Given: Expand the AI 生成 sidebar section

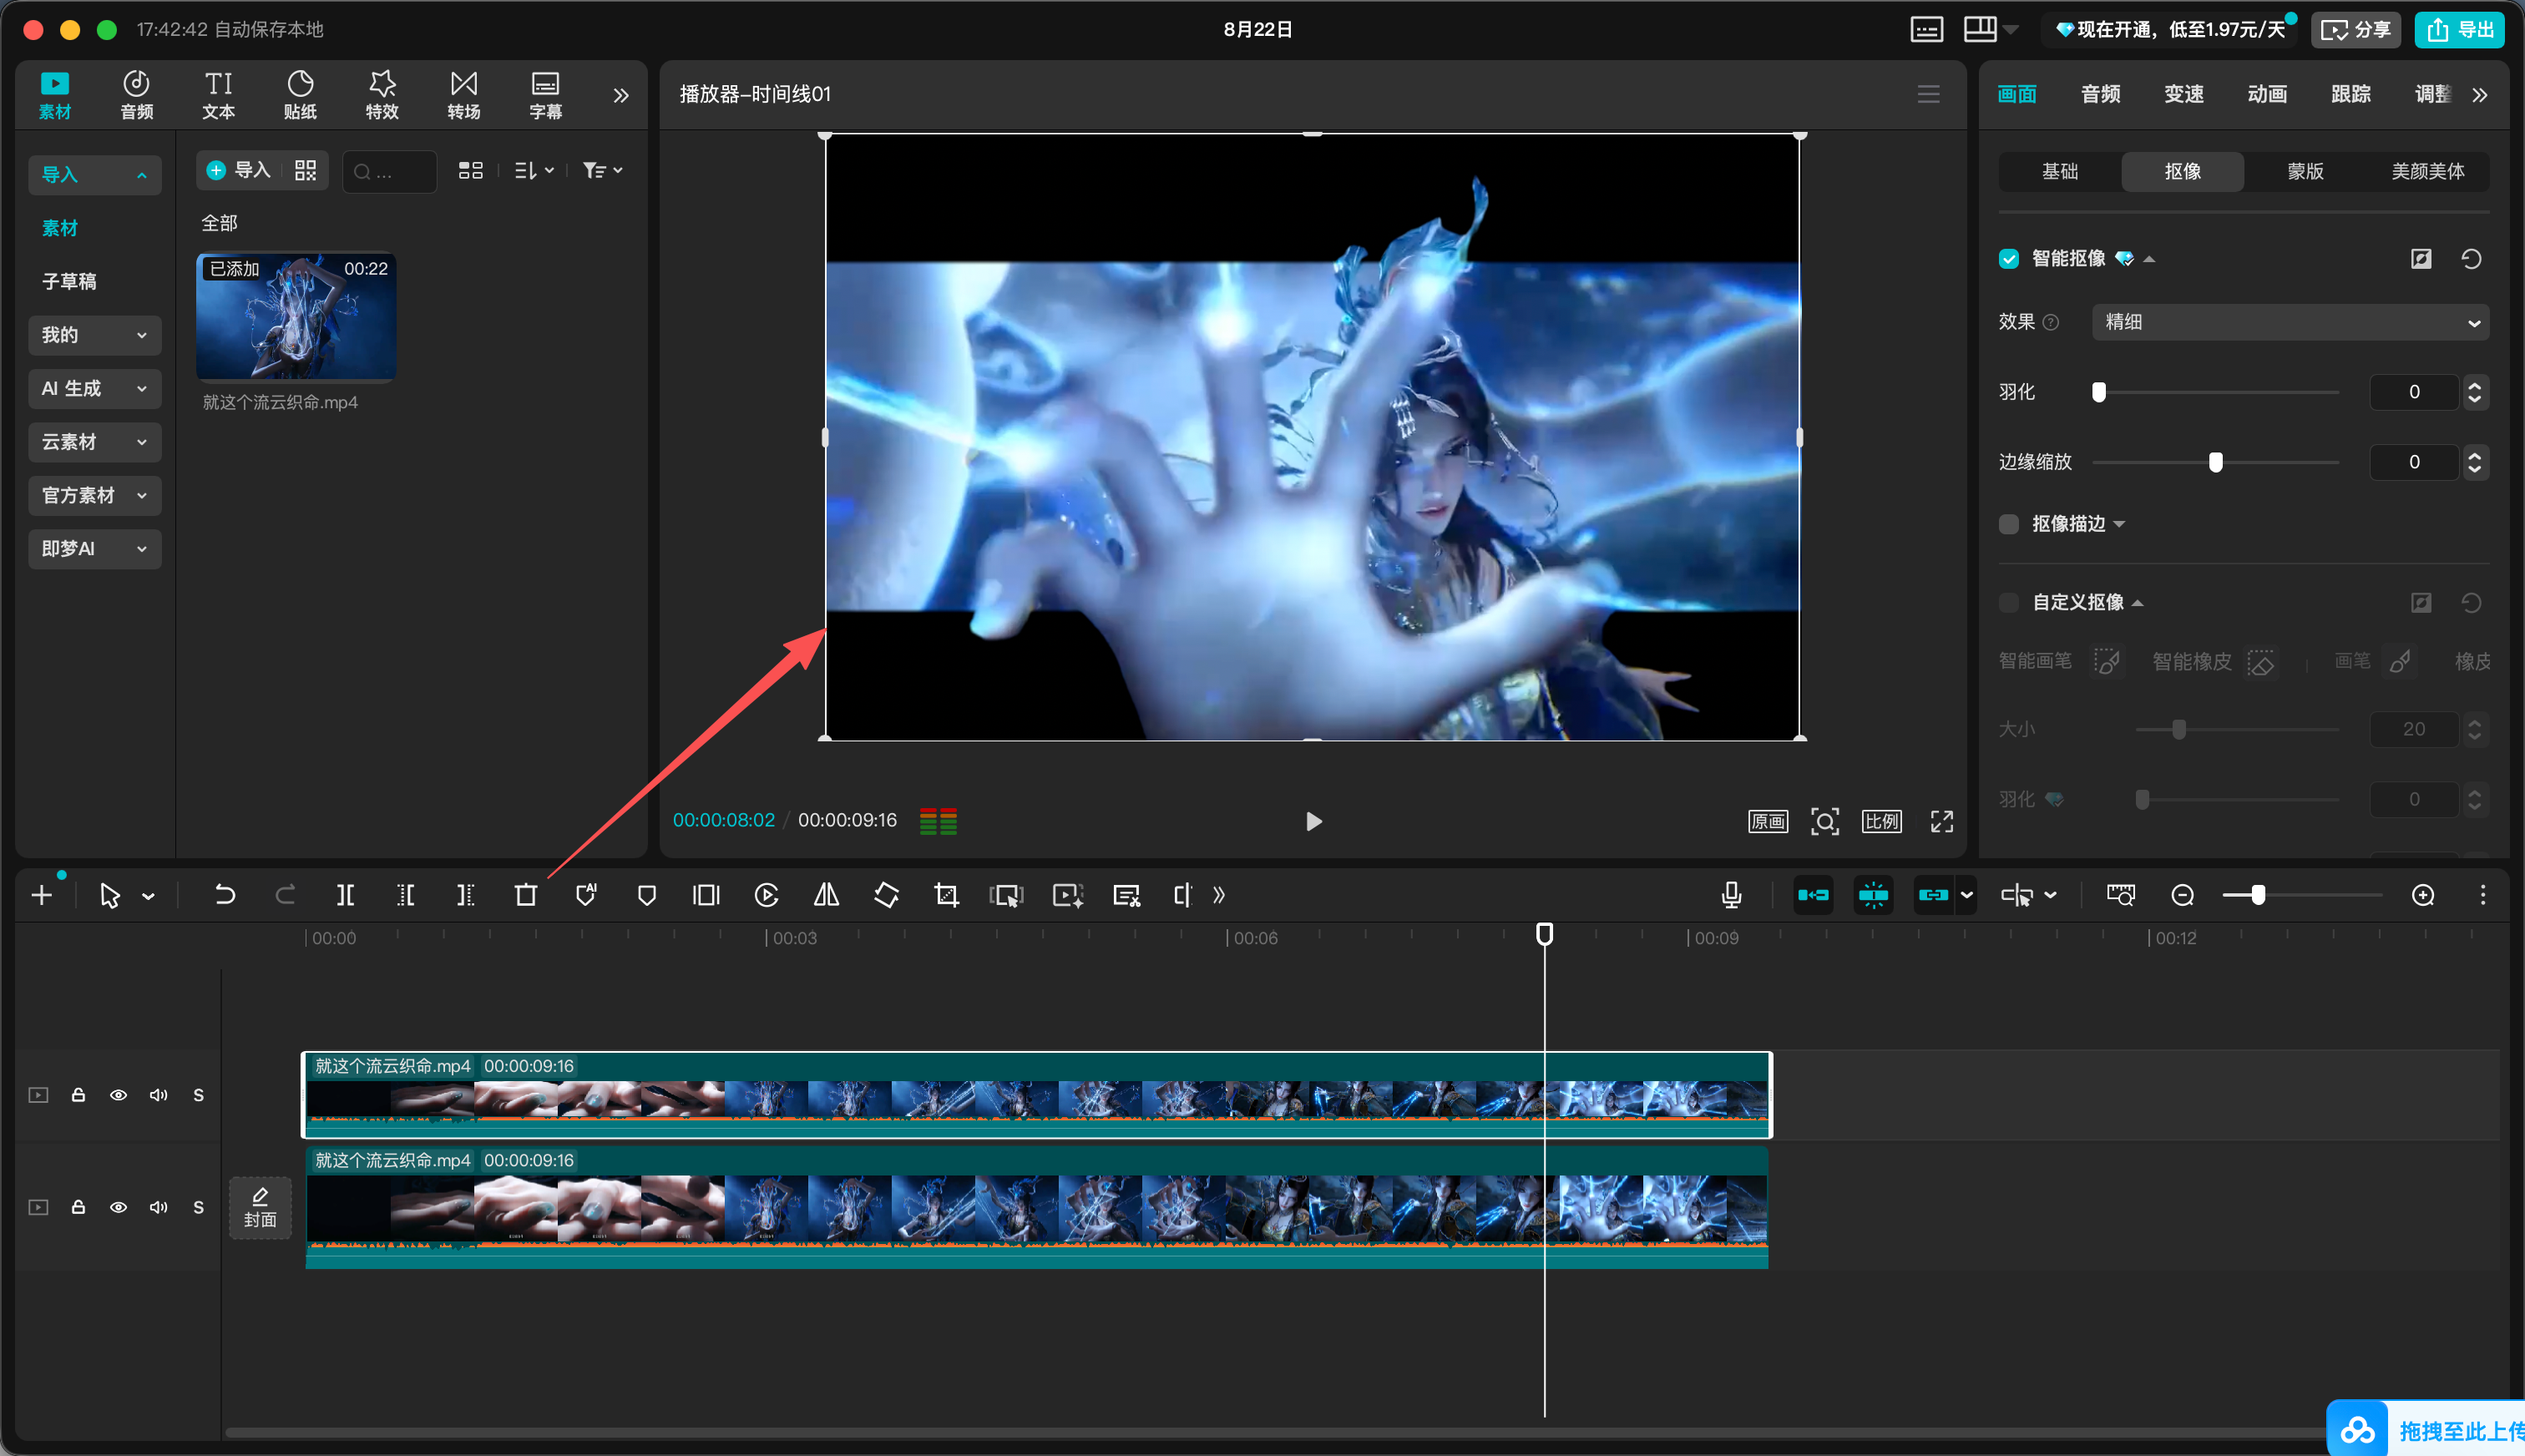Looking at the screenshot, I should pos(95,388).
